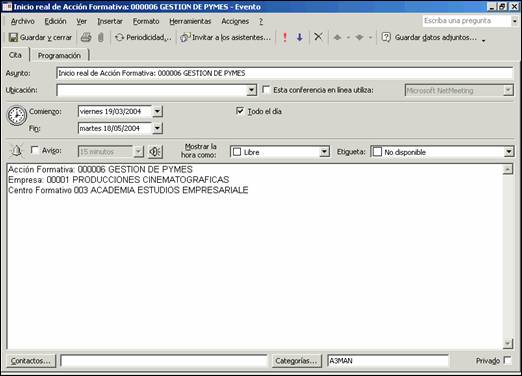
Task: Click the Guardar y cerrar save icon
Action: coord(13,38)
